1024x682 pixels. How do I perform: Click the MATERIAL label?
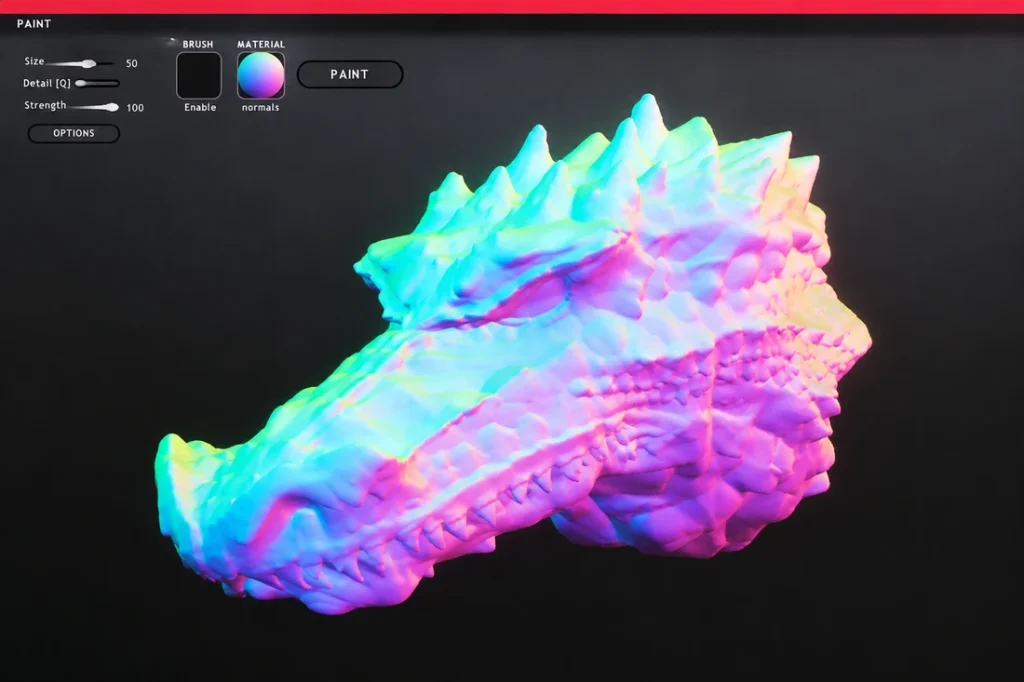pos(261,44)
